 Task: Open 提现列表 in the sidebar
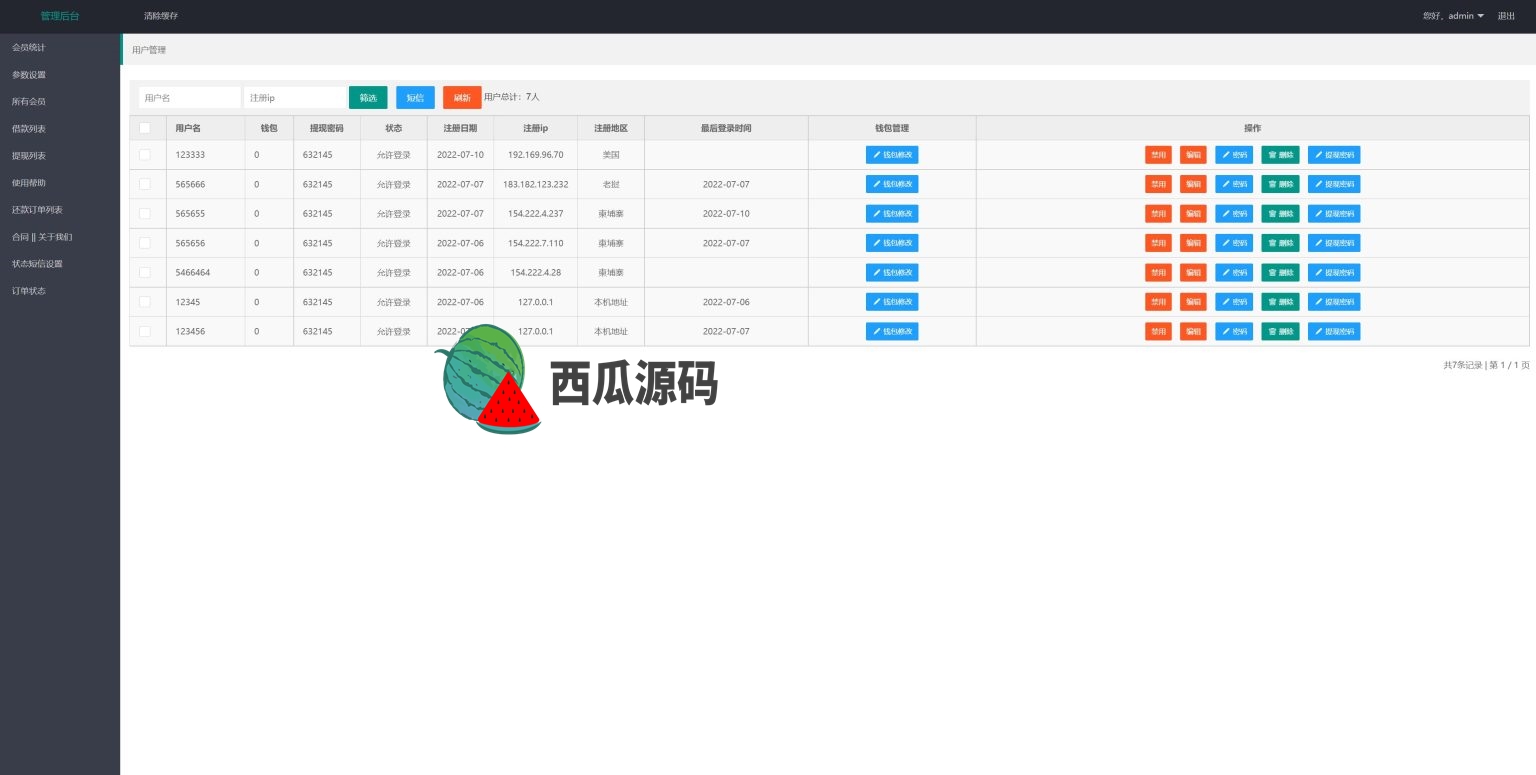[29, 156]
